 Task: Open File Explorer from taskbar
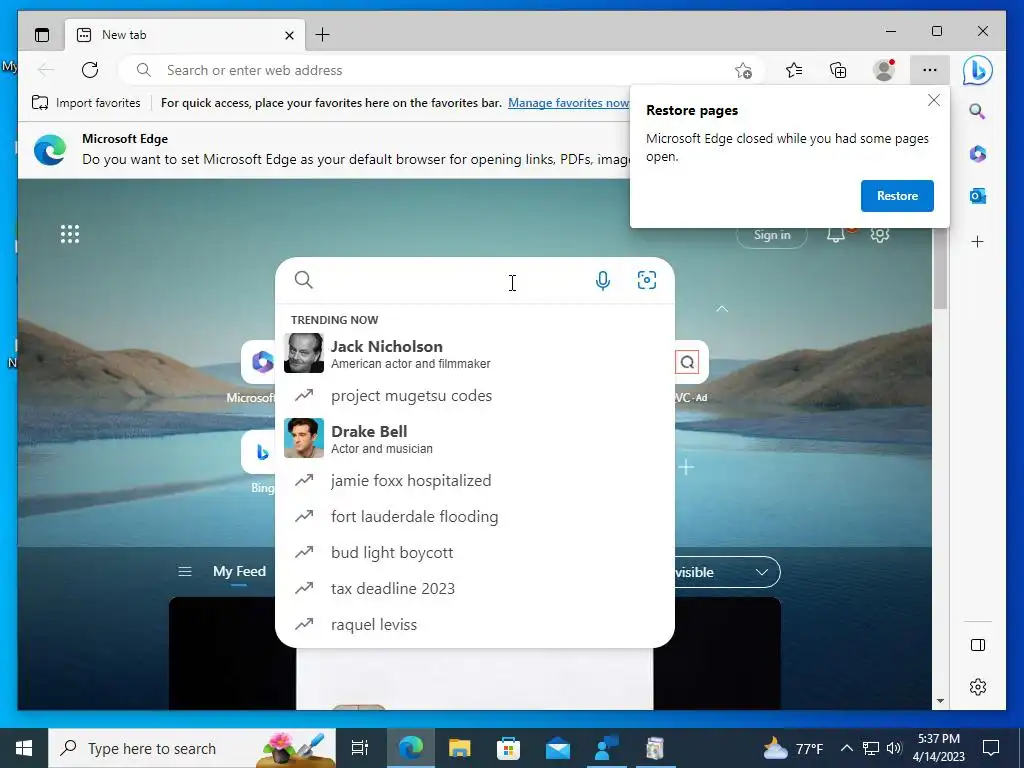pyautogui.click(x=459, y=748)
